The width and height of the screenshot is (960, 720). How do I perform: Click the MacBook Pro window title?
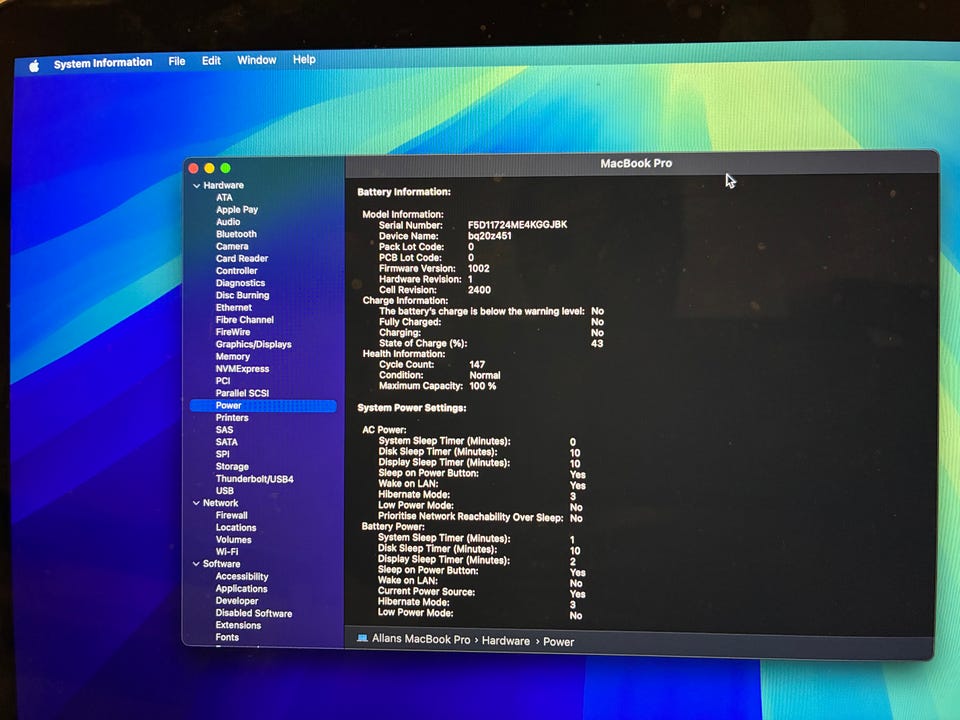pos(636,163)
